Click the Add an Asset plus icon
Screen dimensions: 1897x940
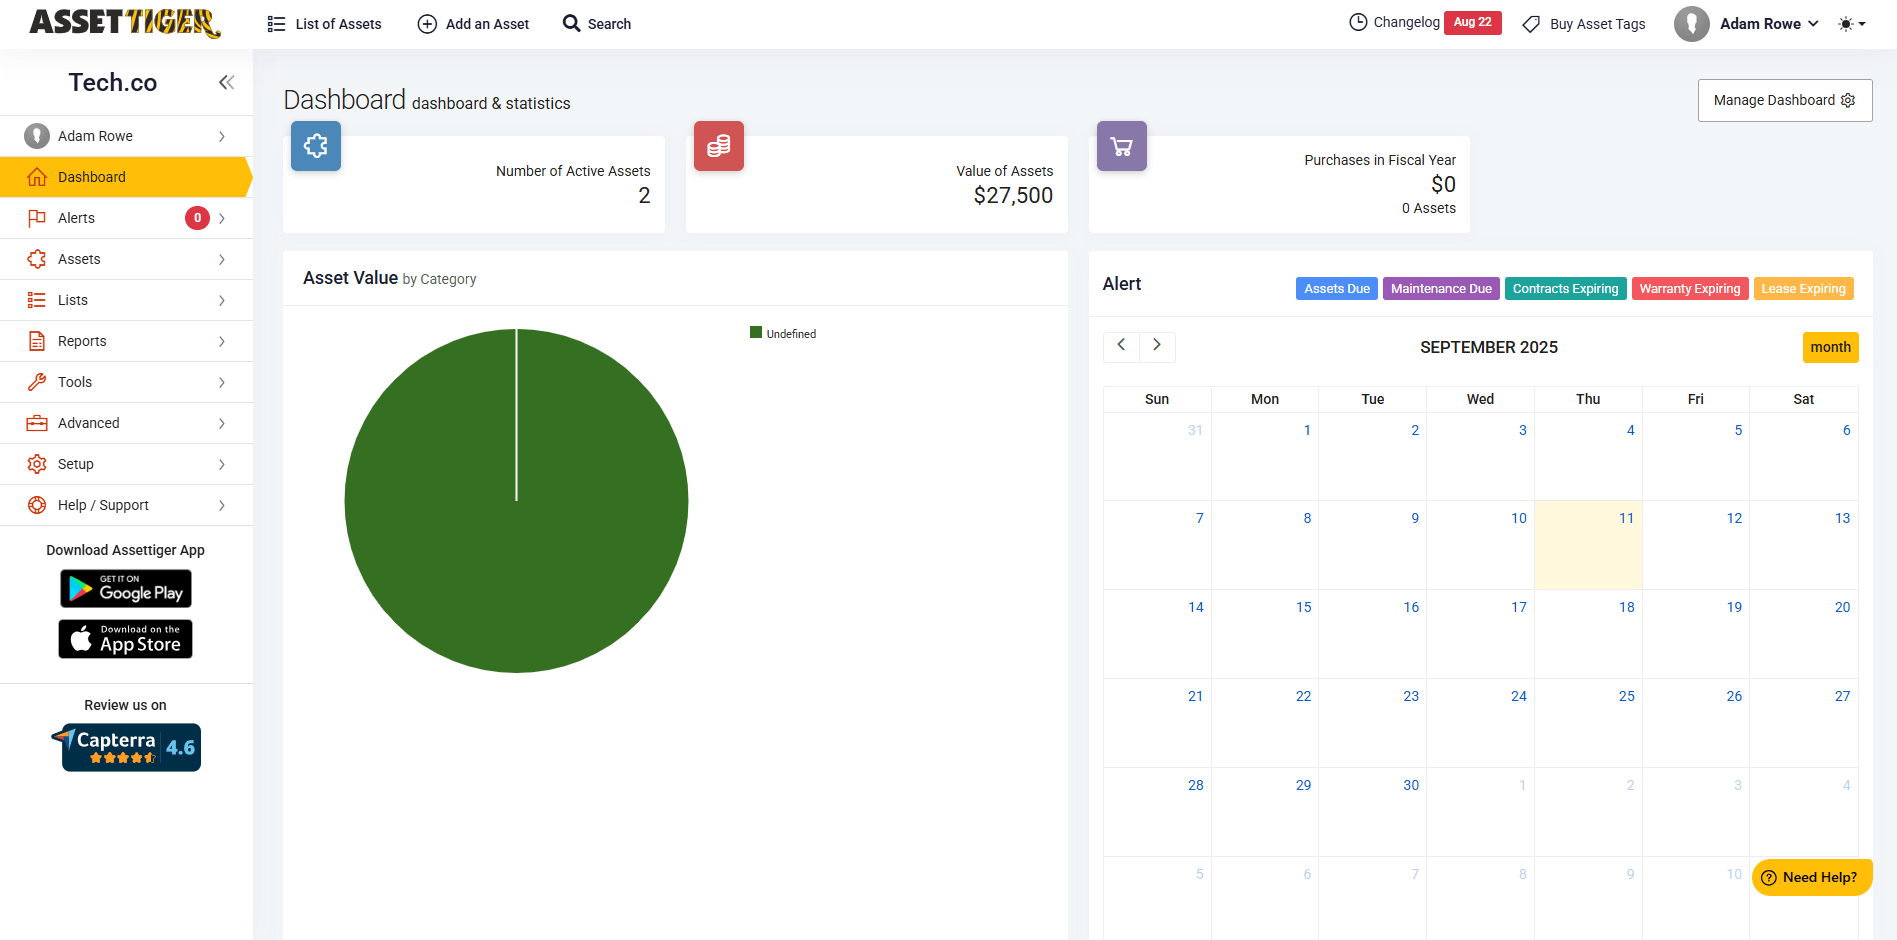coord(427,24)
